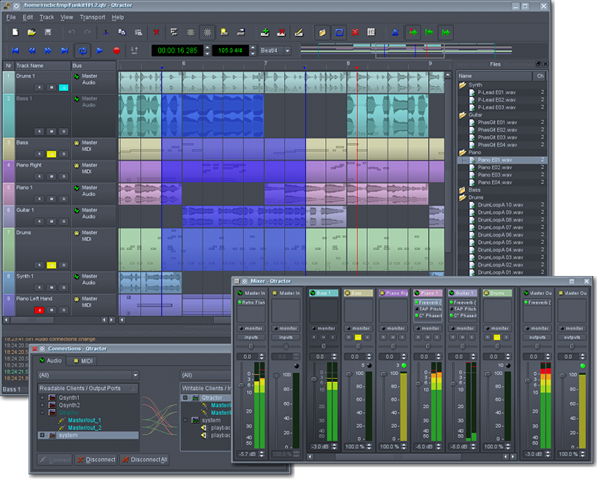Expand the system item in Readable Clients
600x480 pixels.
coord(42,435)
